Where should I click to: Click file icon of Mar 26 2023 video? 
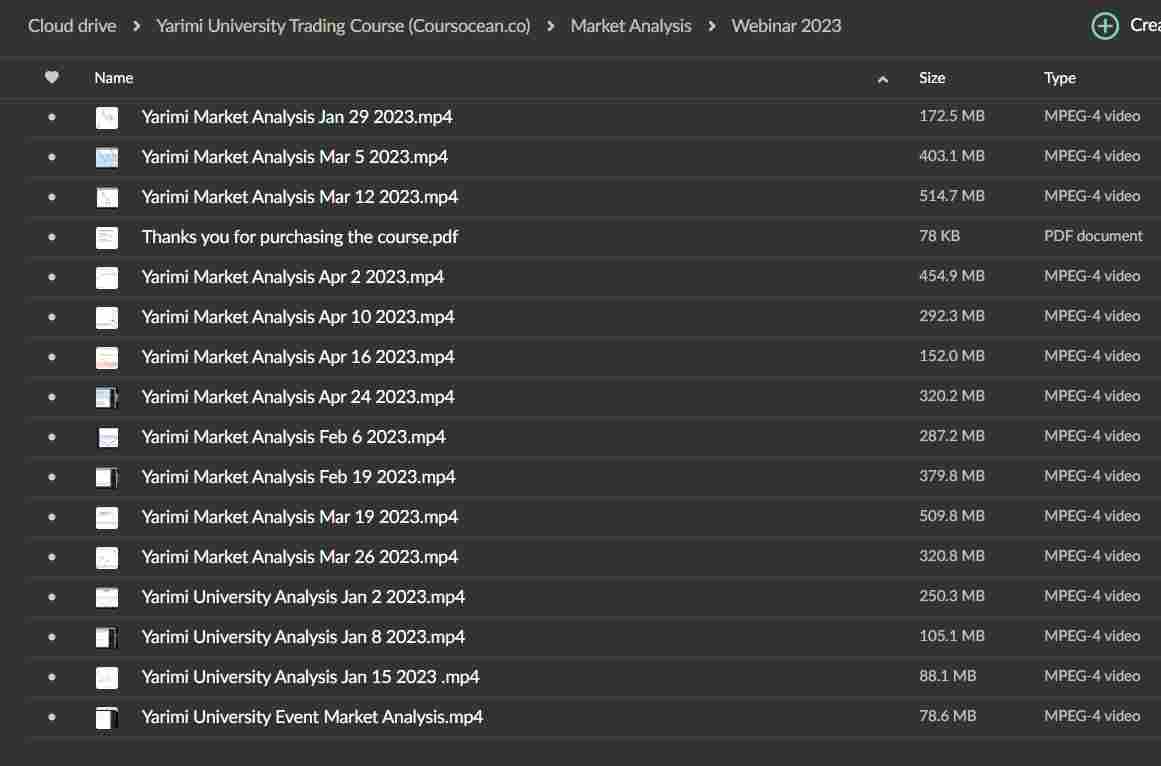(x=107, y=557)
